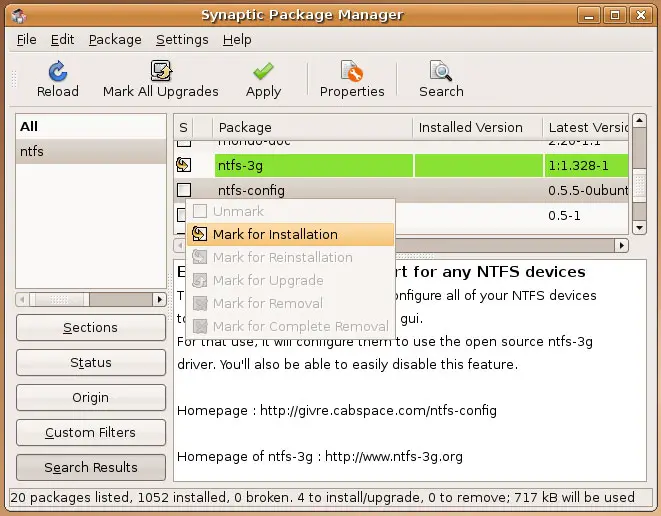This screenshot has height=516, width=661.
Task: Click the status bar package count text
Action: click(322, 497)
